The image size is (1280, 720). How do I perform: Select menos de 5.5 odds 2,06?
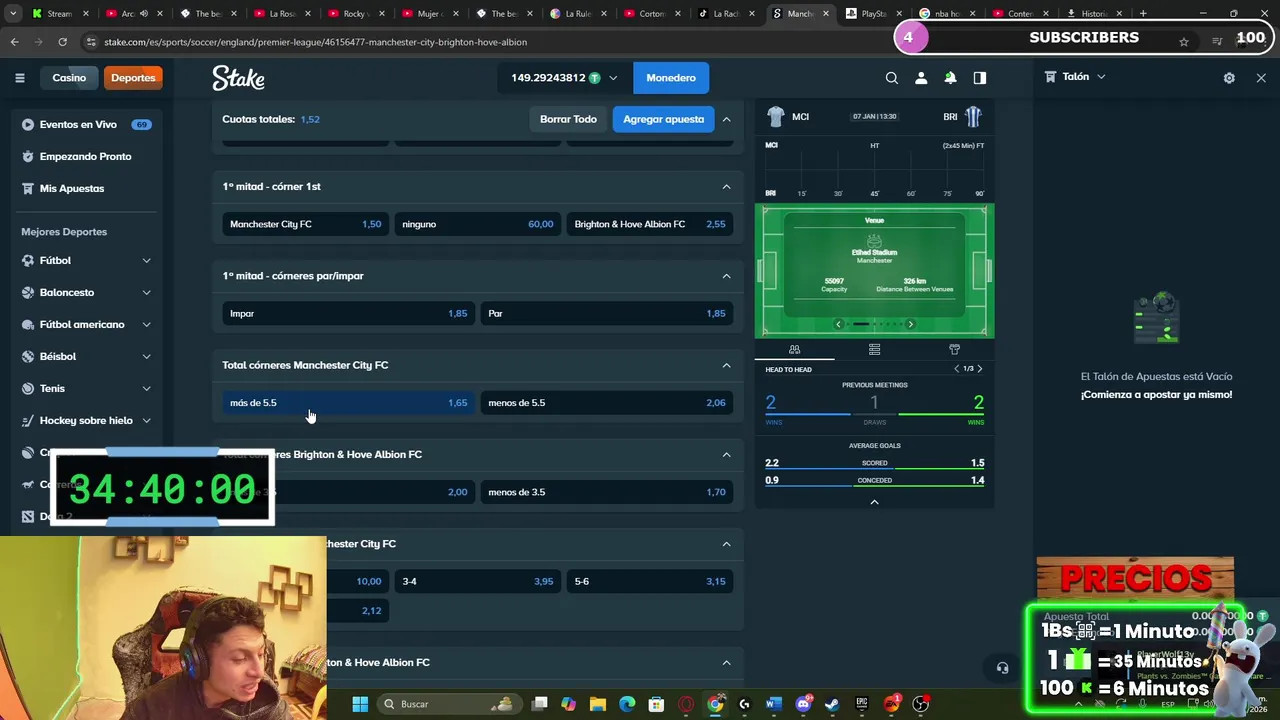click(x=607, y=403)
